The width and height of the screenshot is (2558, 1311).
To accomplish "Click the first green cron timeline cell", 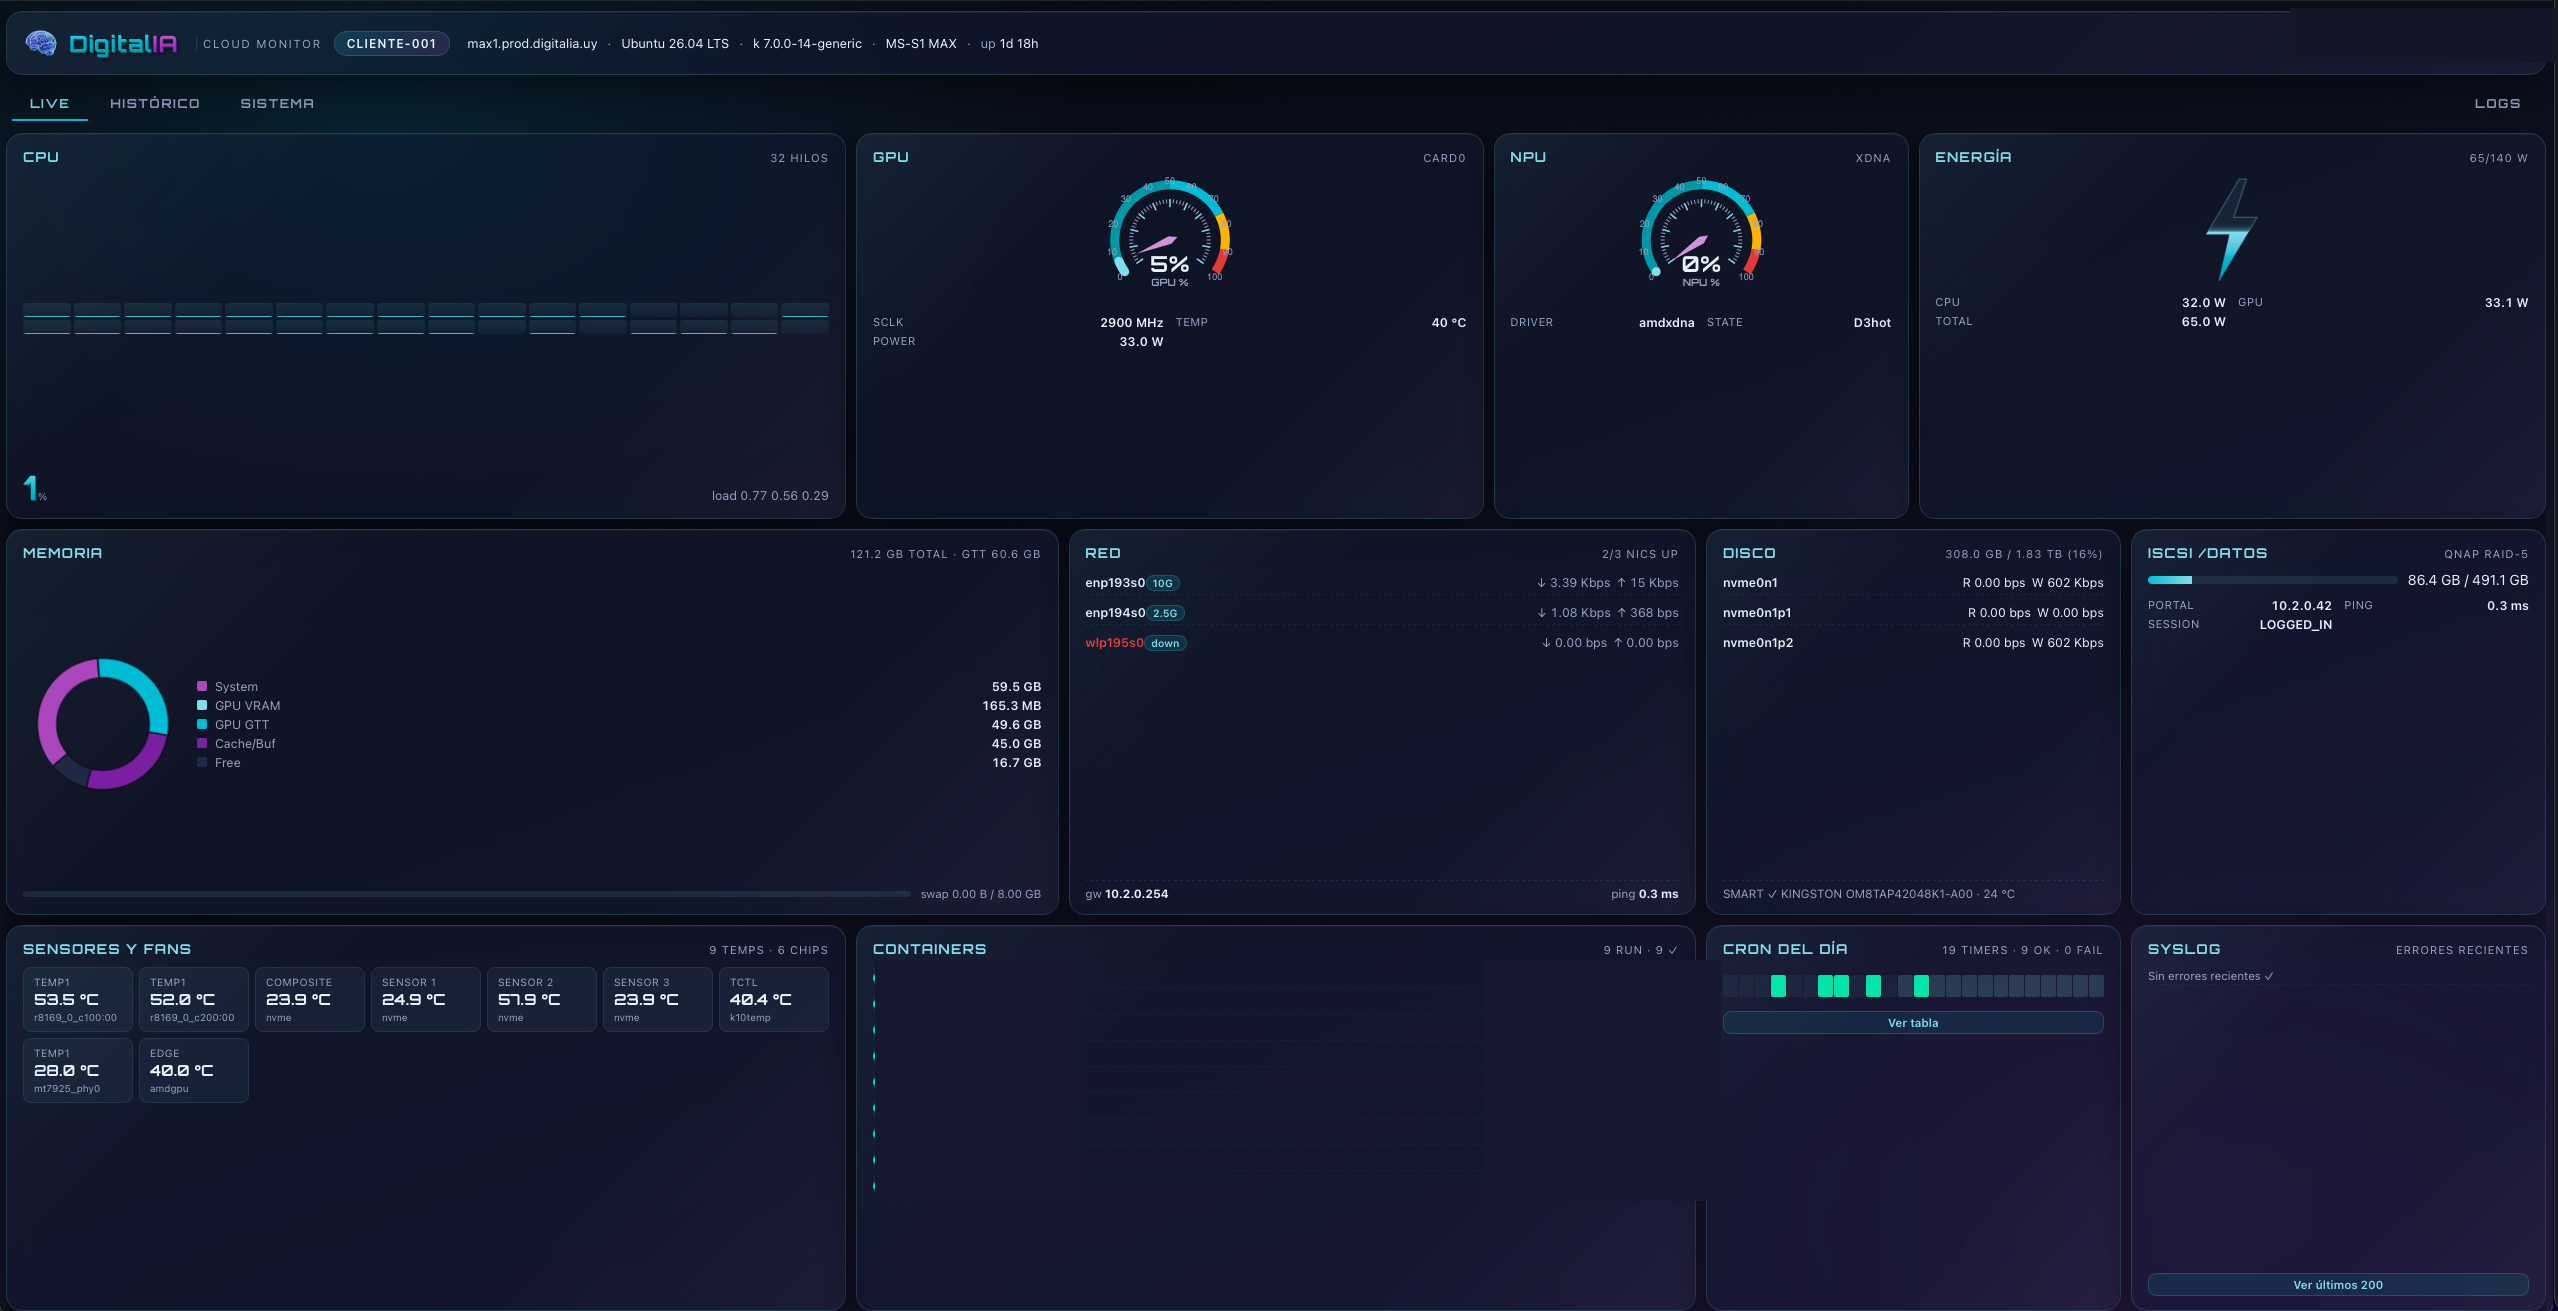I will 1778,986.
